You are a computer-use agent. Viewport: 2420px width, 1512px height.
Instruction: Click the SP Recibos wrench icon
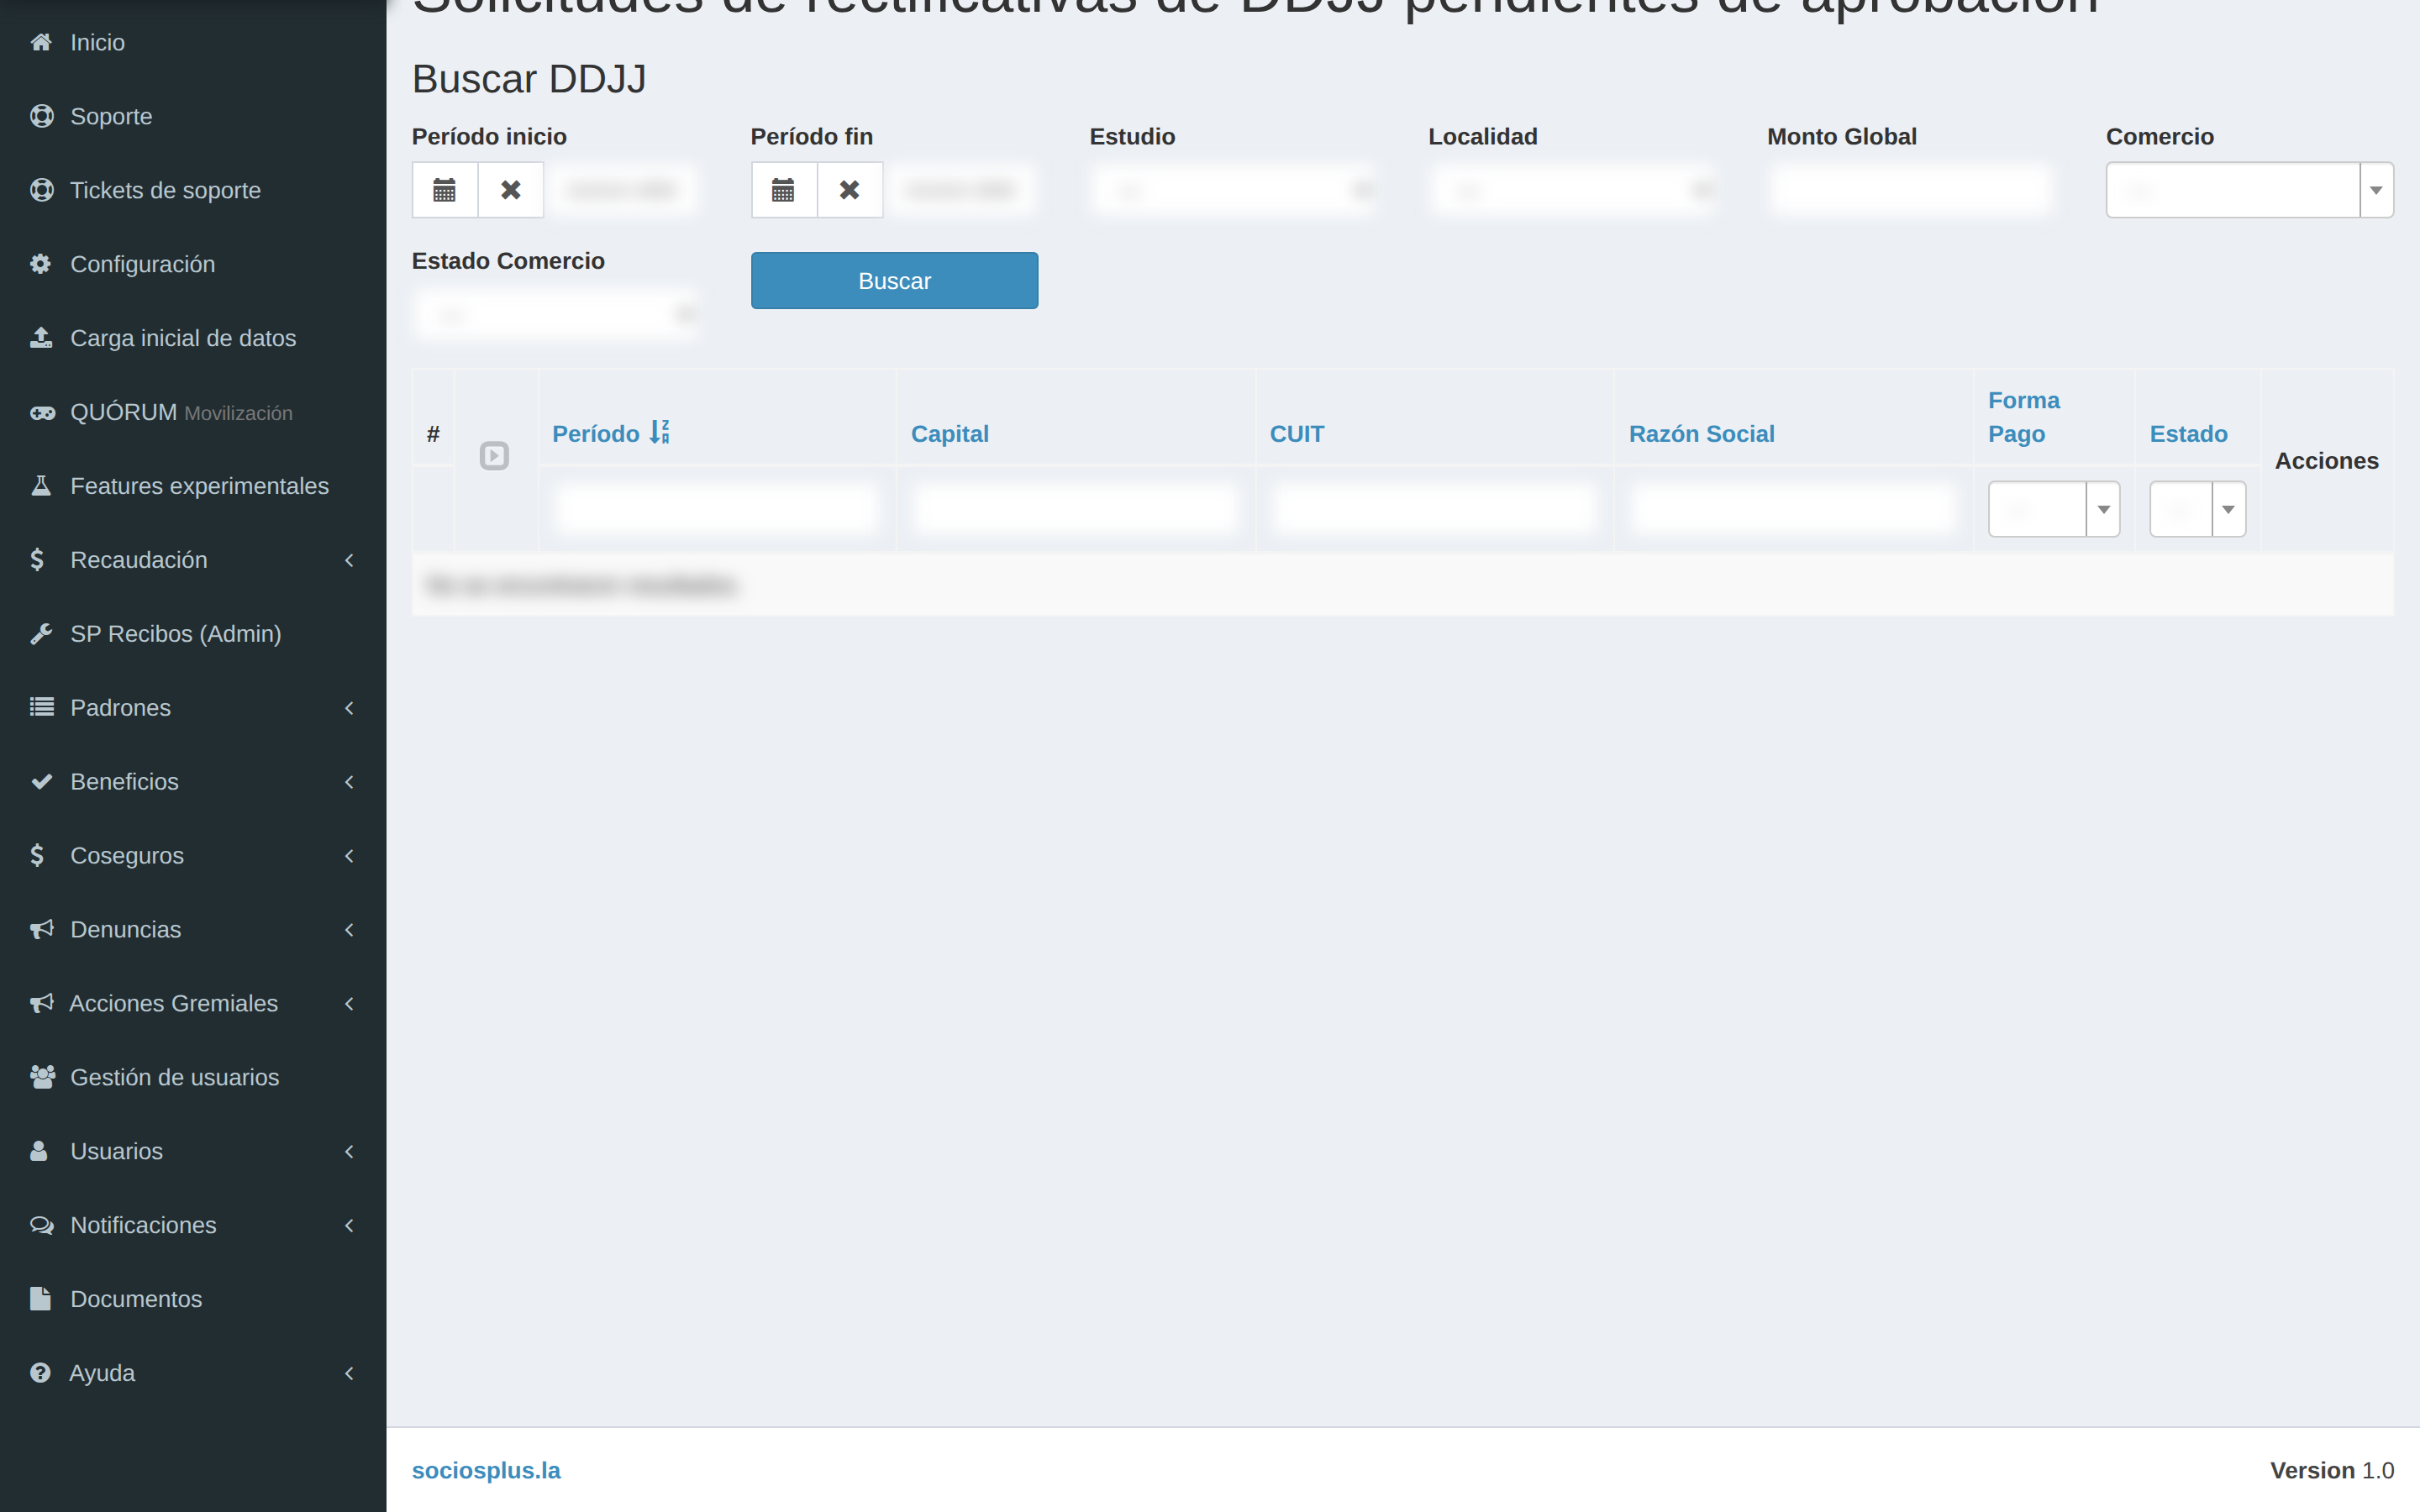point(41,634)
